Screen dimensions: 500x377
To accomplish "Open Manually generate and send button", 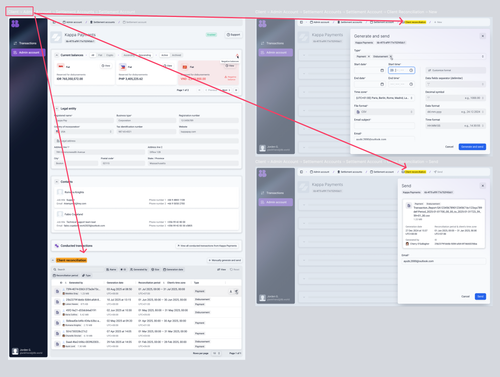I will [225, 260].
